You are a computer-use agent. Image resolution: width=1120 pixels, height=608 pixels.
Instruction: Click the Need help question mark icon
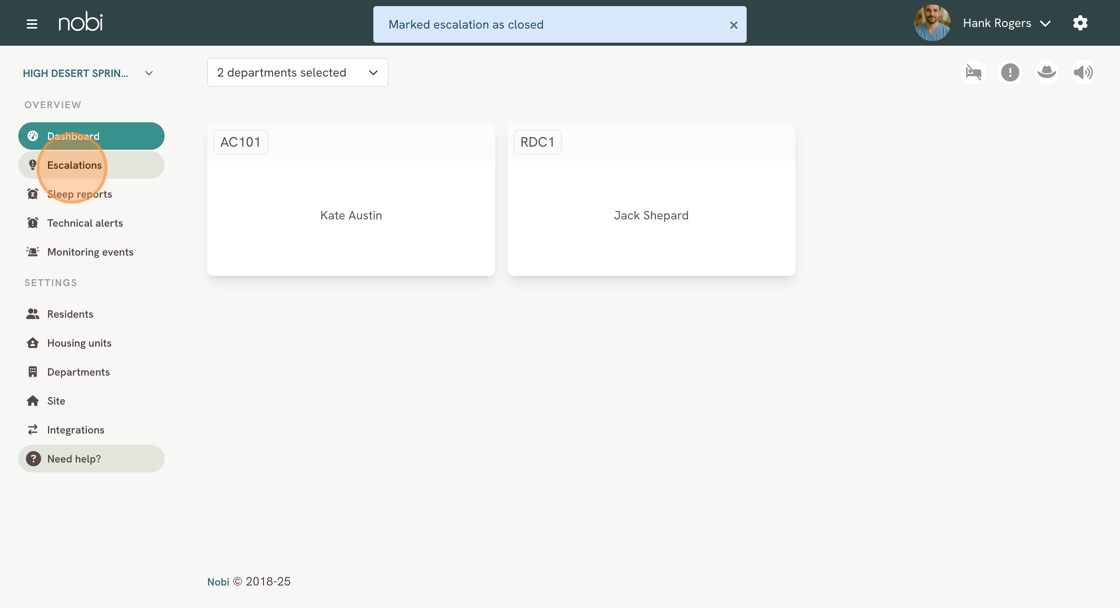[x=34, y=459]
